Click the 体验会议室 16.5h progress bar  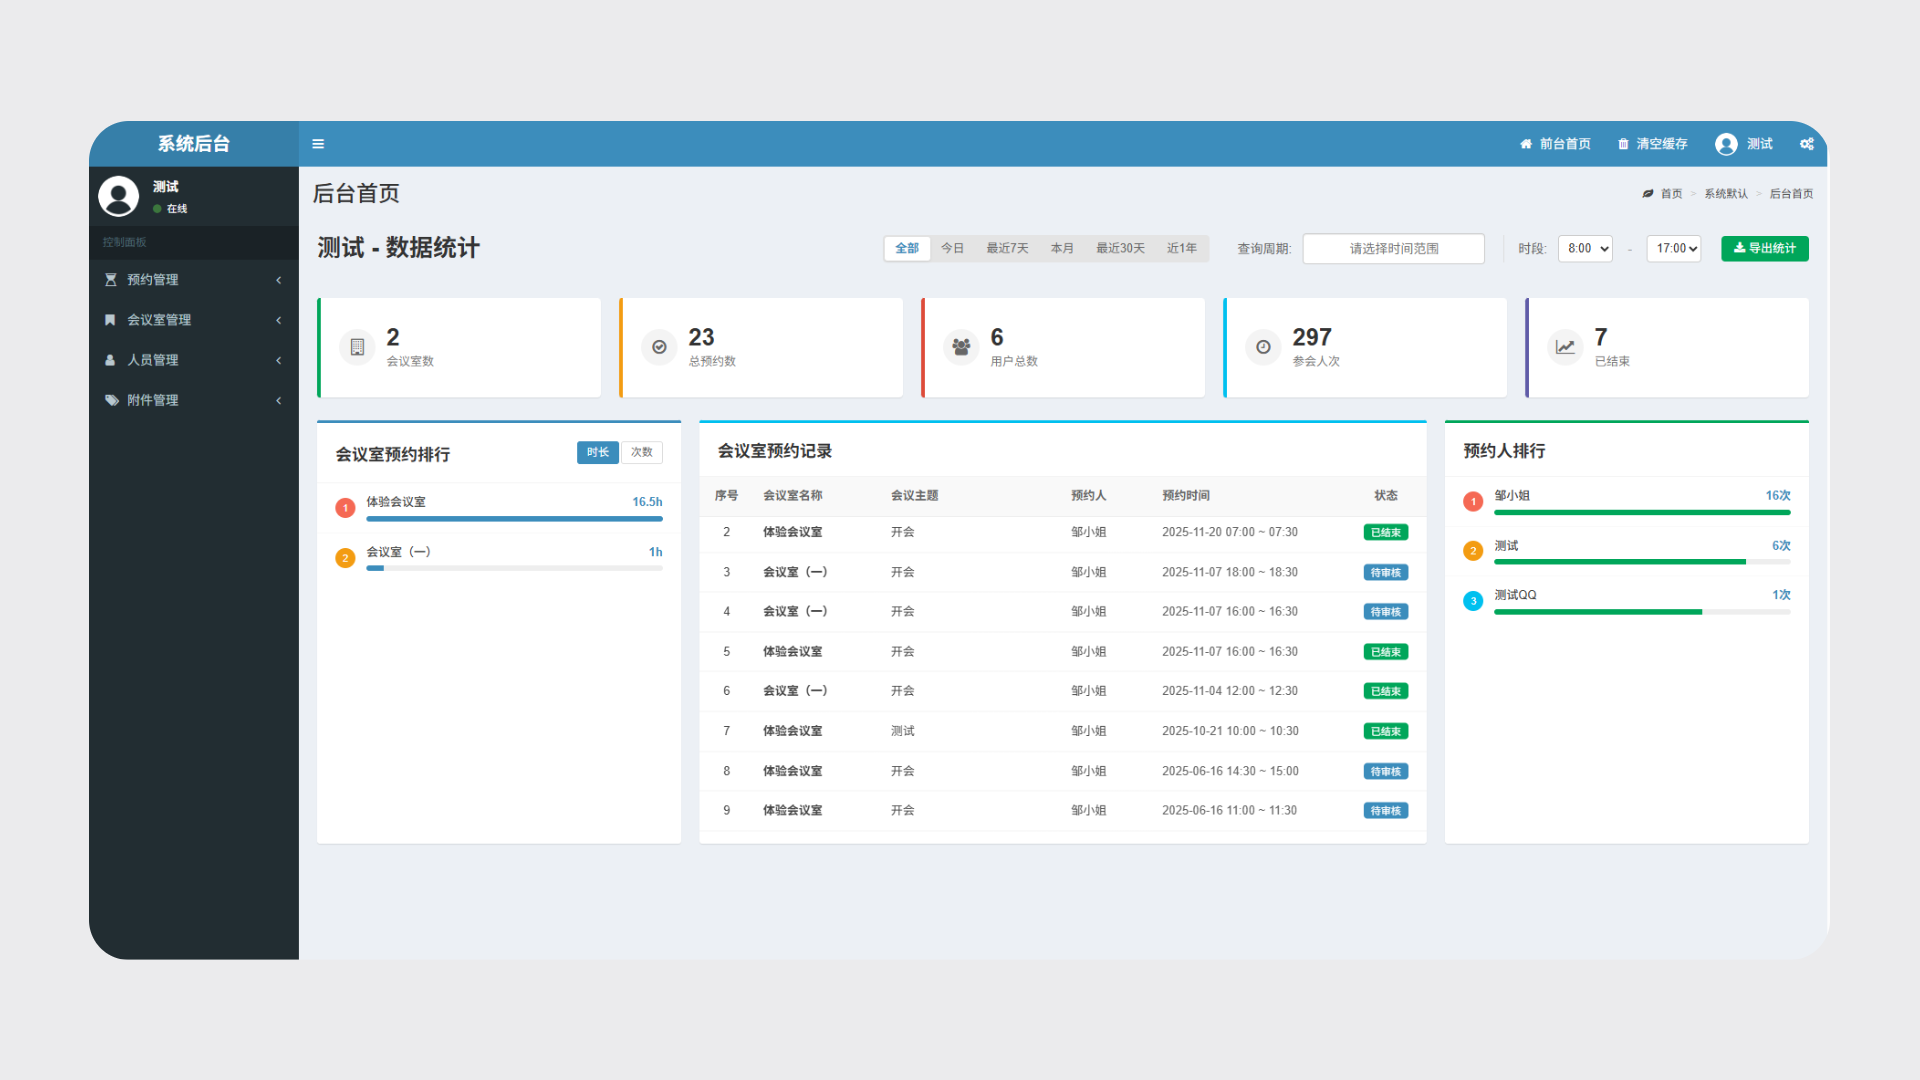tap(514, 519)
